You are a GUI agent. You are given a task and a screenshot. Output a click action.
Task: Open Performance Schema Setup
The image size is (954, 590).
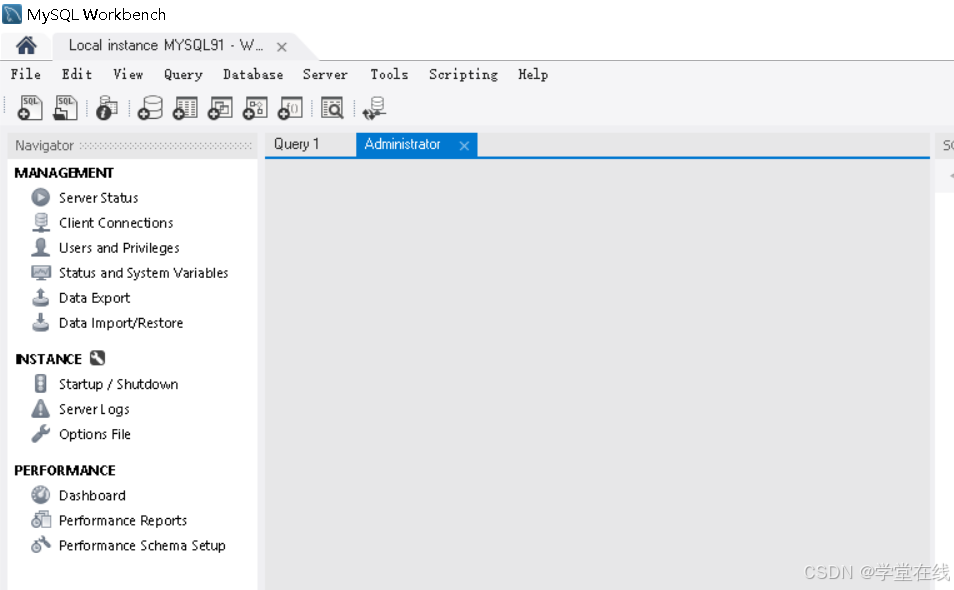pos(142,546)
